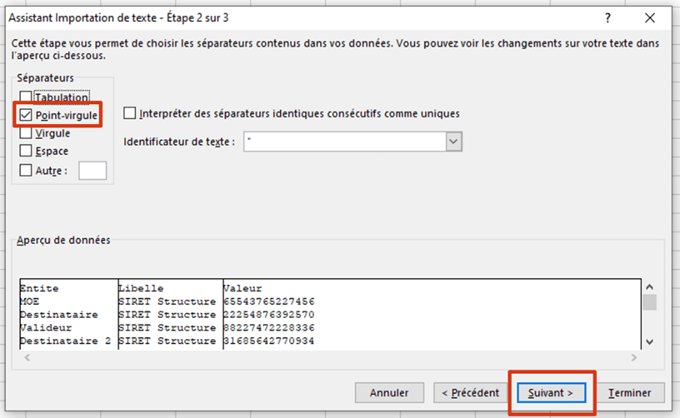Click the preview's horizontal scroll right arrow

click(x=632, y=357)
